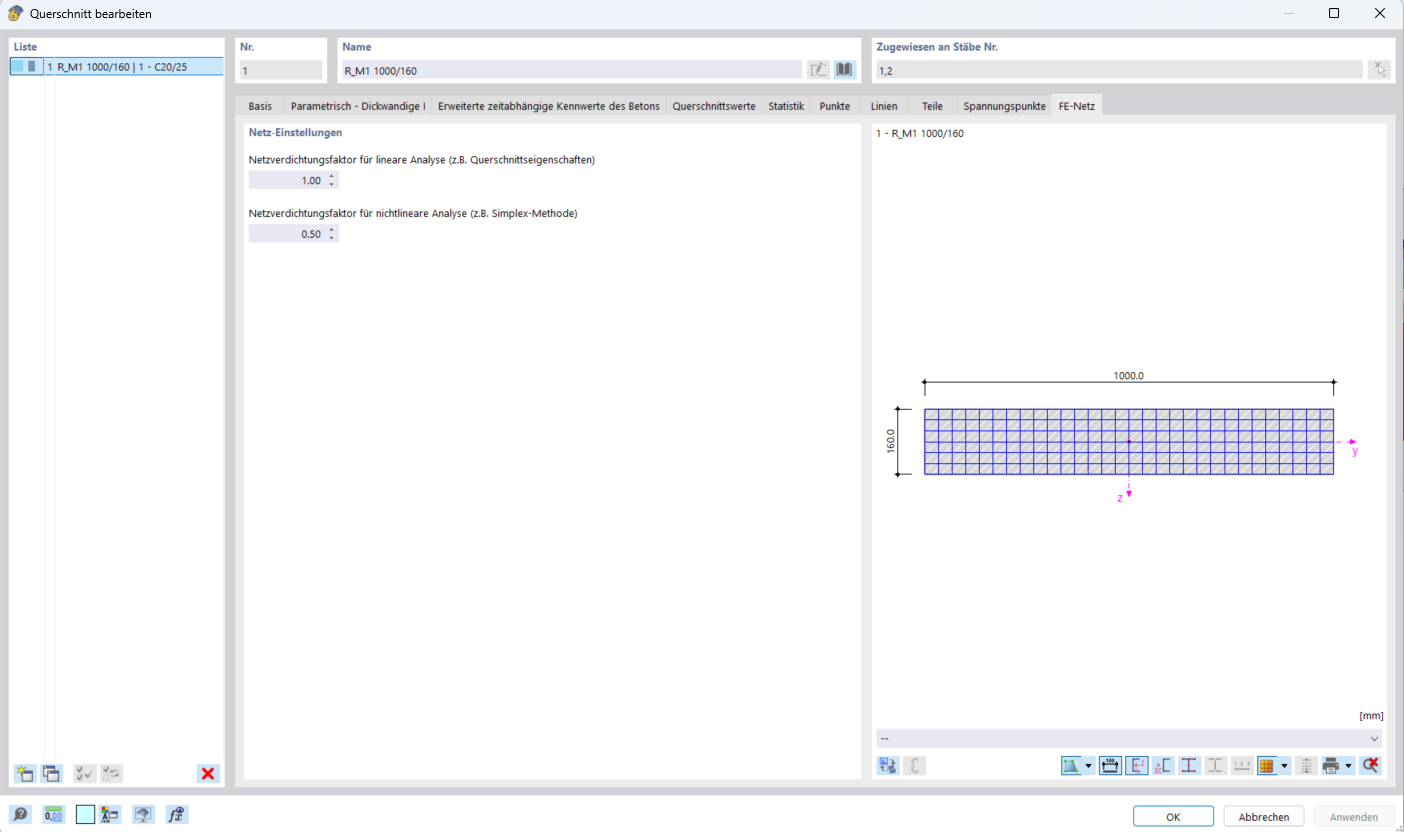Open help via question mark icon
This screenshot has height=832, width=1404.
[20, 814]
